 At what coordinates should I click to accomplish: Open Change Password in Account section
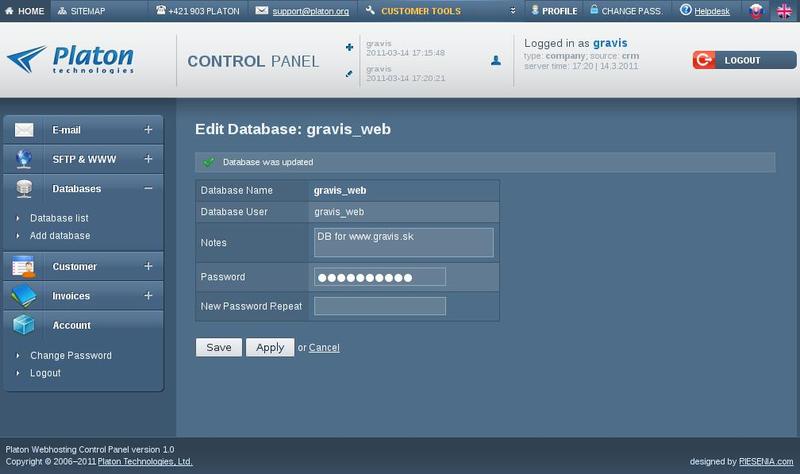click(71, 356)
